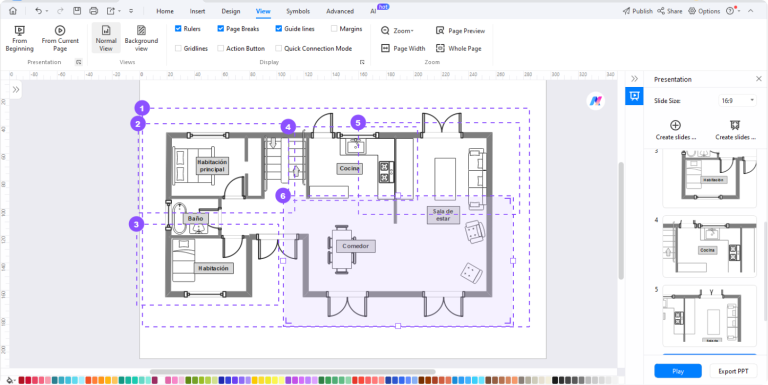Open the Insert ribbon tab
The image size is (768, 385).
(x=197, y=11)
